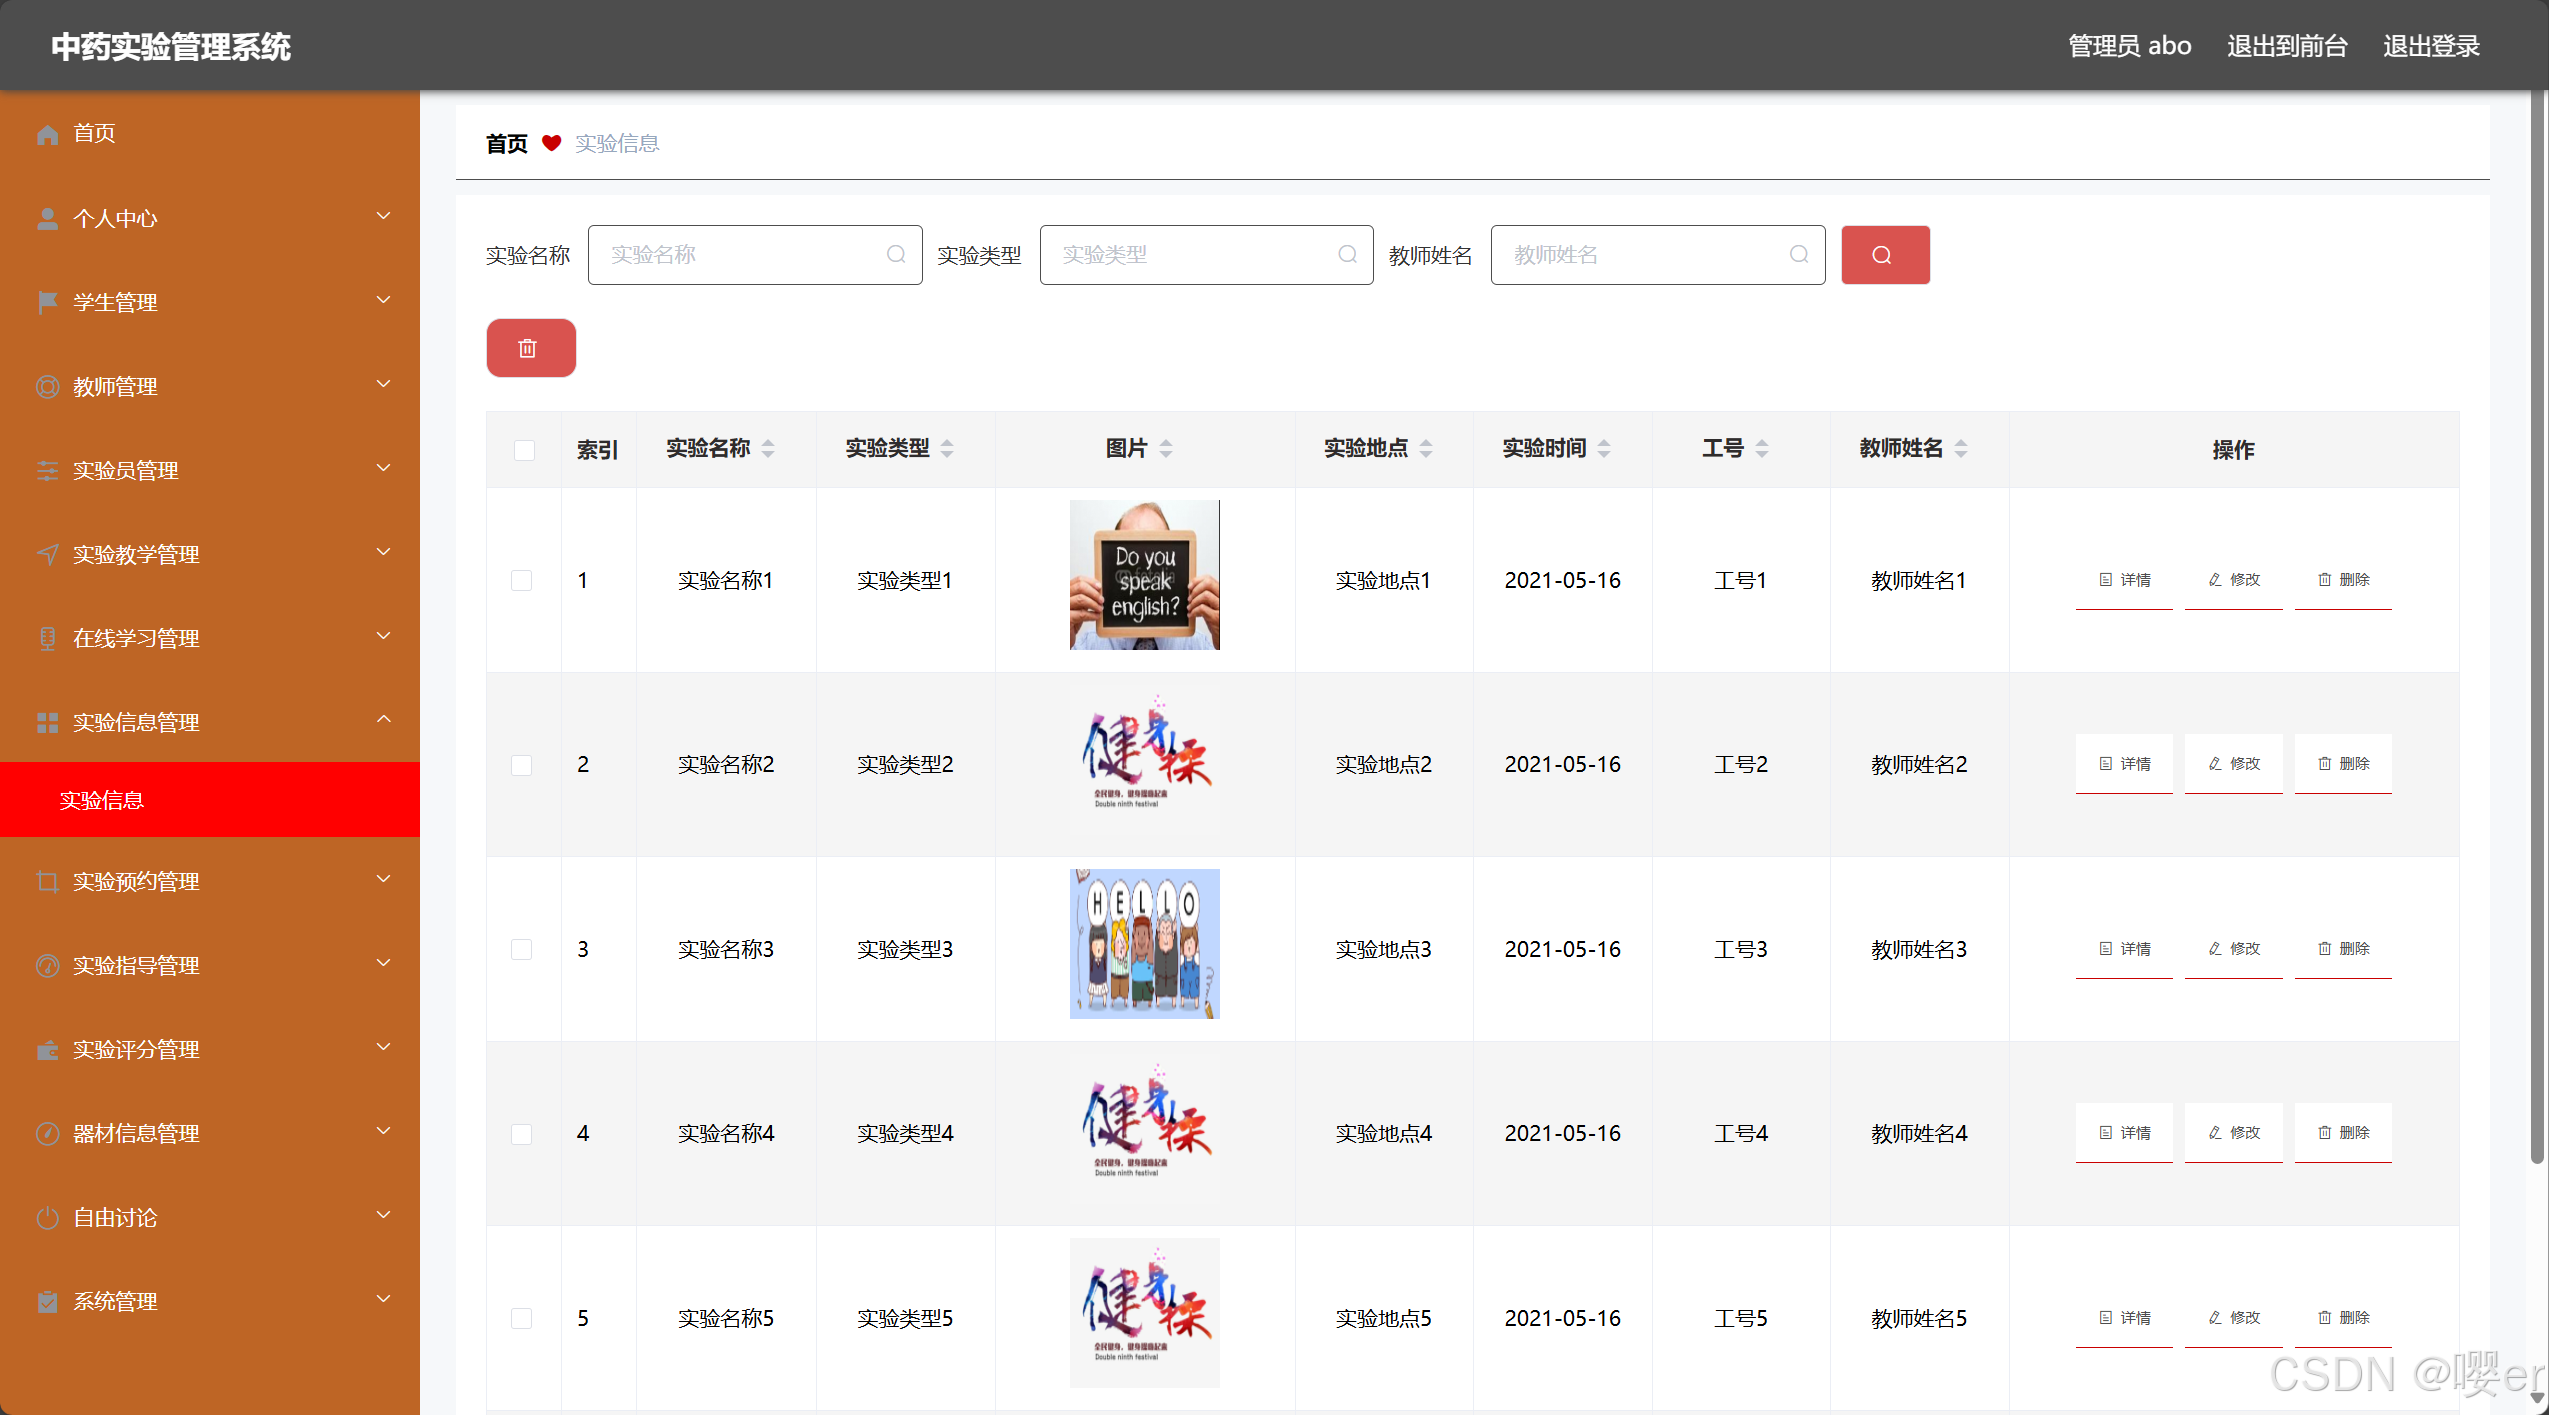
Task: Sort by 实验类型 column arrows
Action: point(947,449)
